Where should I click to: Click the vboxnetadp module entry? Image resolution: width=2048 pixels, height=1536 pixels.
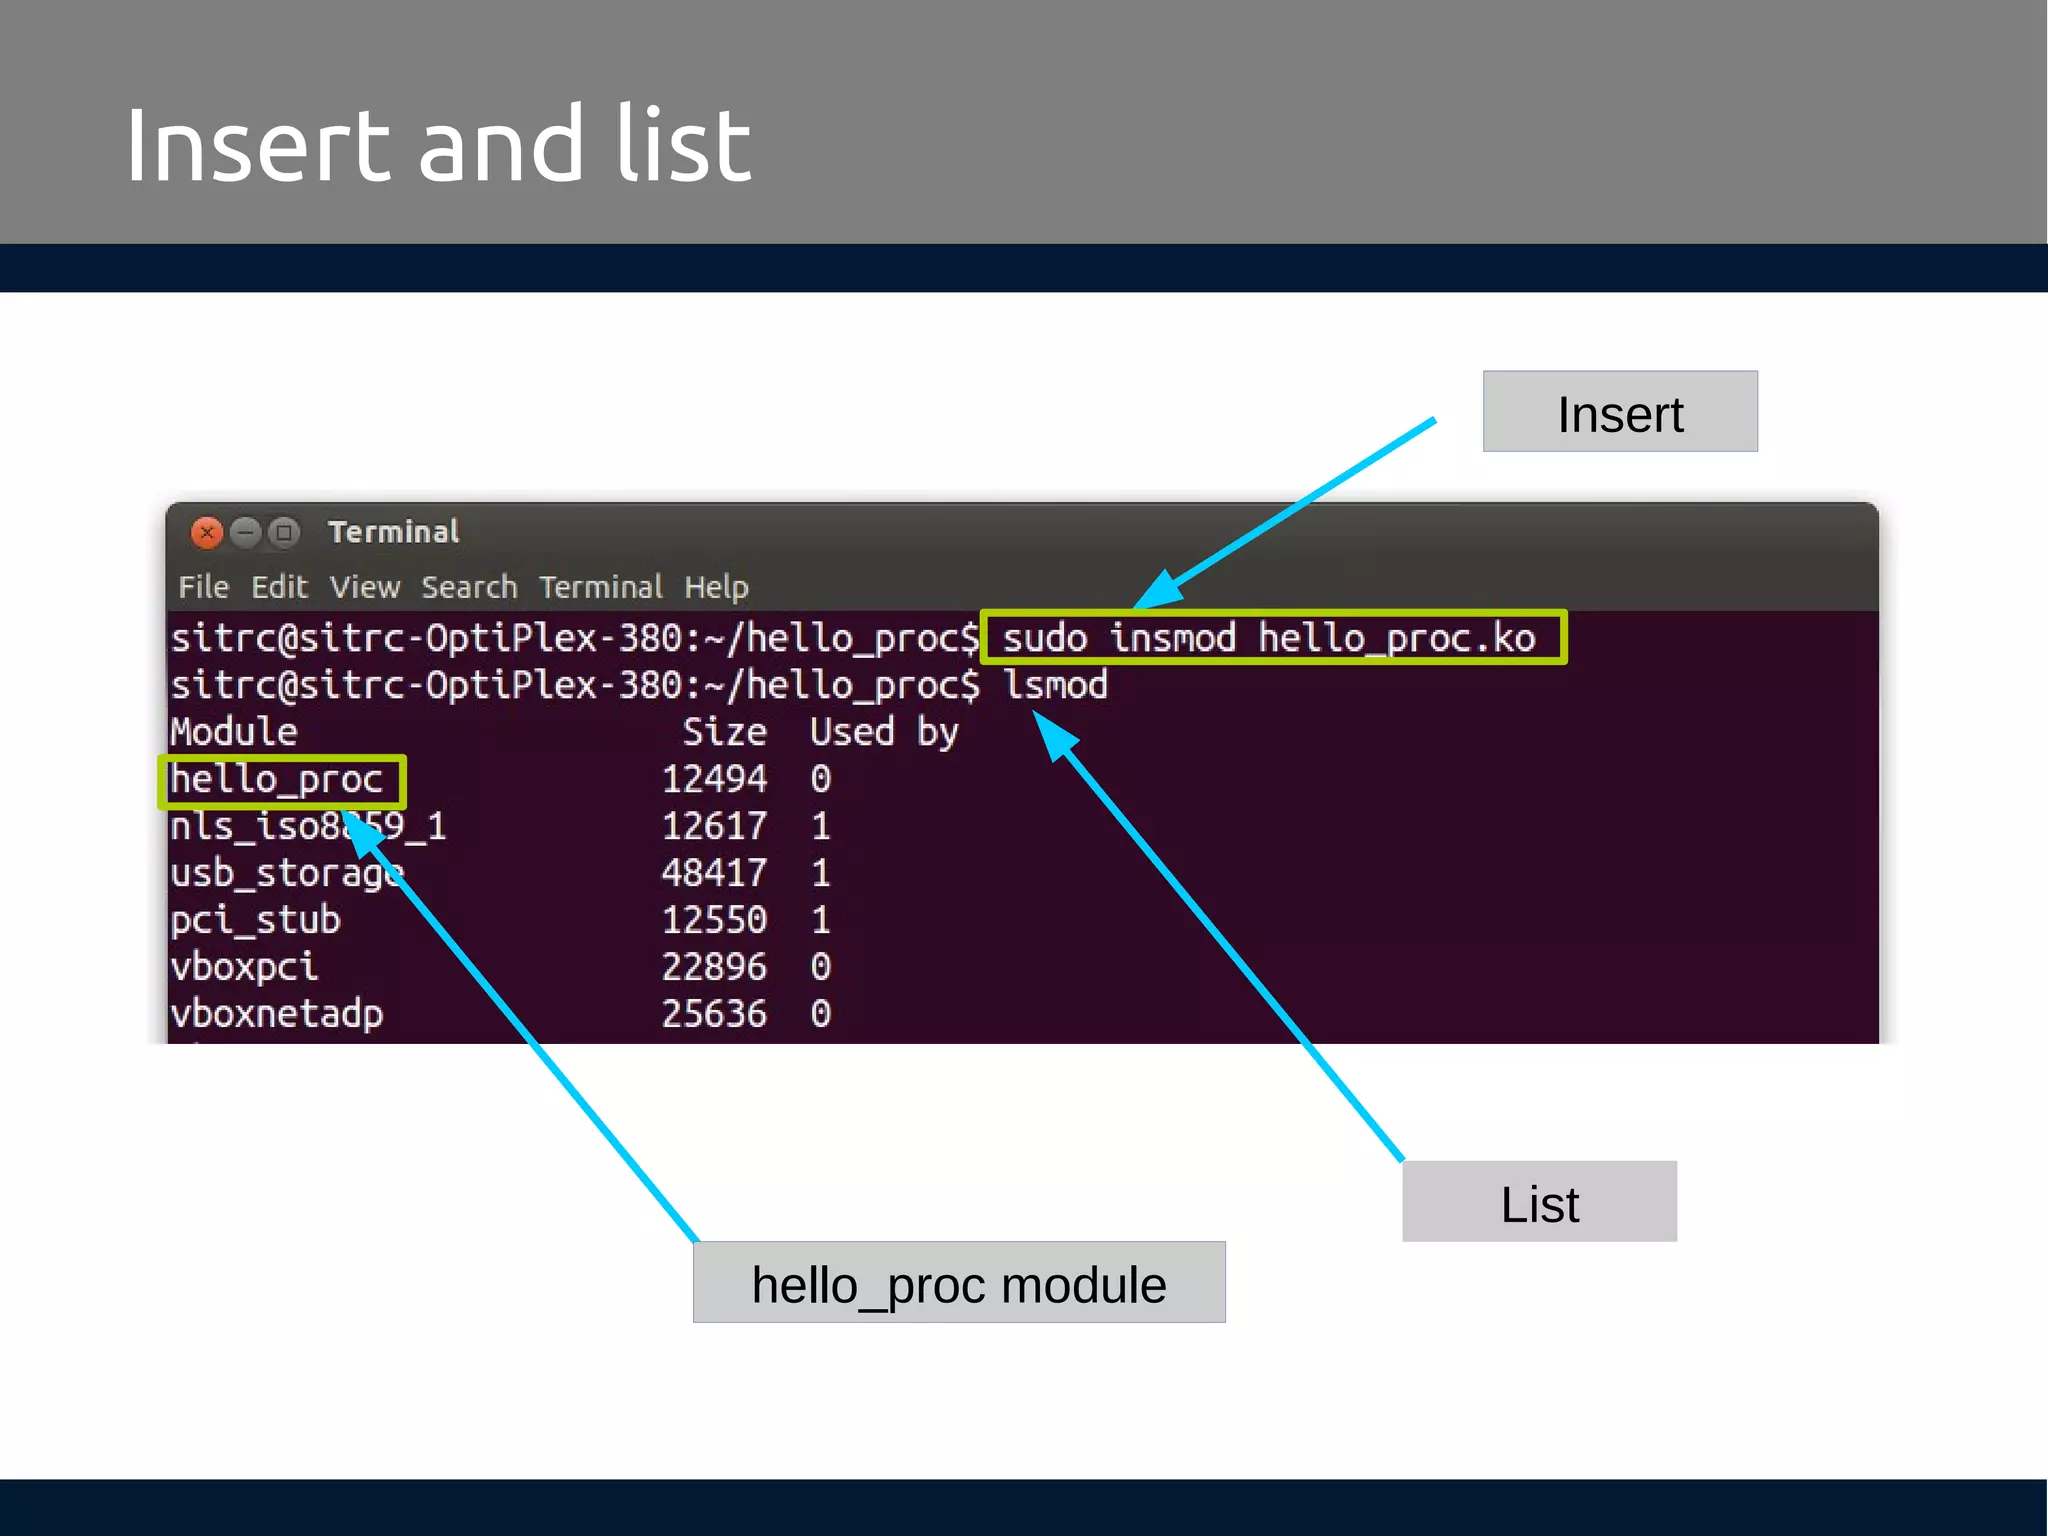[277, 1014]
